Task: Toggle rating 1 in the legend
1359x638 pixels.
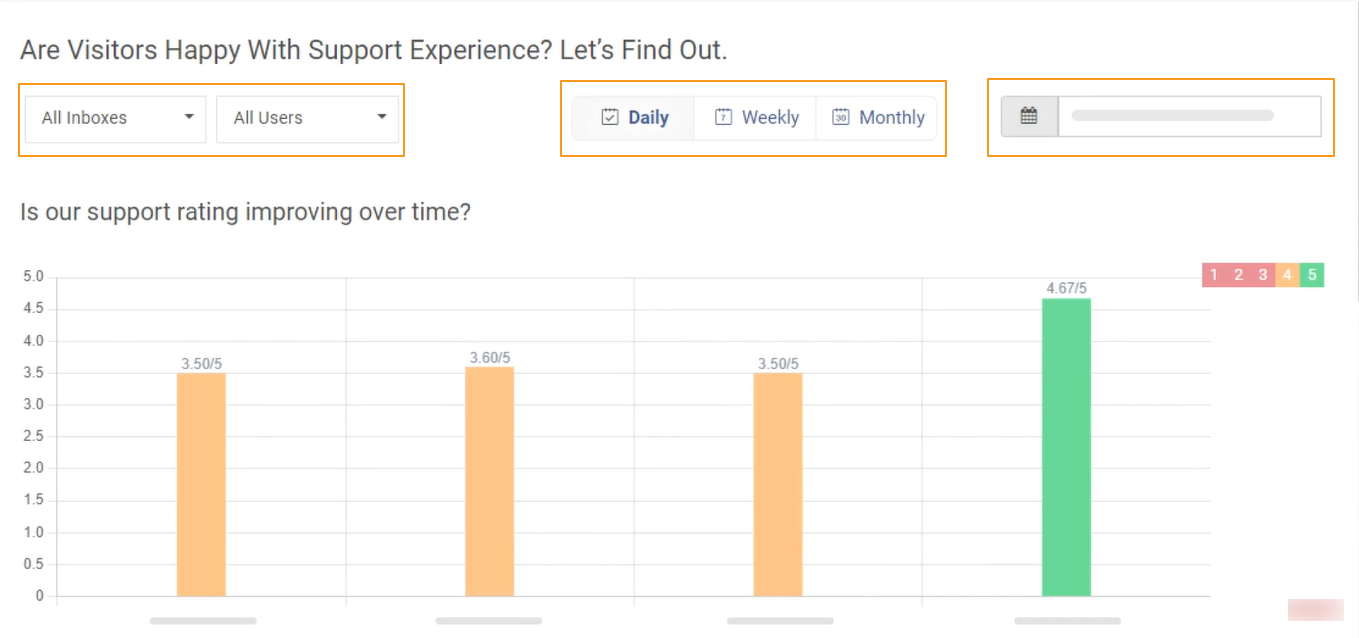Action: pyautogui.click(x=1214, y=275)
